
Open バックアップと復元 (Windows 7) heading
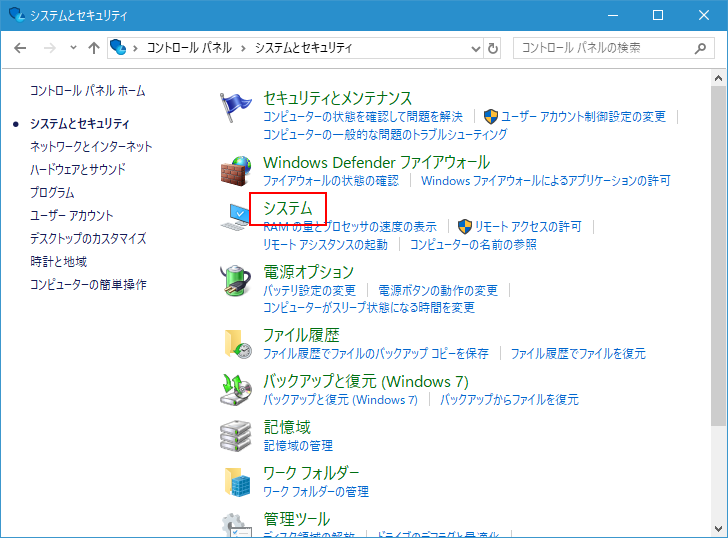coord(366,382)
